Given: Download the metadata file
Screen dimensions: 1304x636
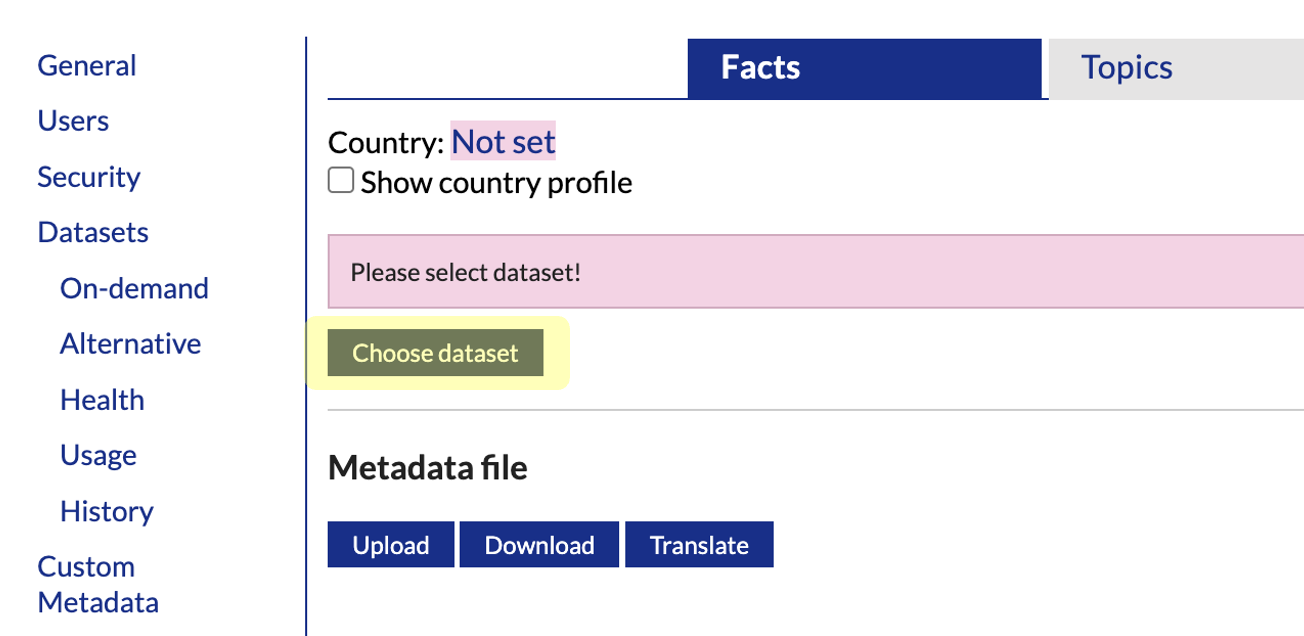Looking at the screenshot, I should pos(539,545).
